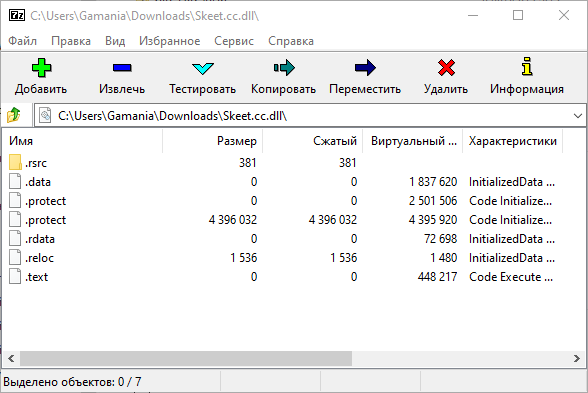This screenshot has height=393, width=588.
Task: Click horizontal scrollbar right arrow
Action: 577,358
